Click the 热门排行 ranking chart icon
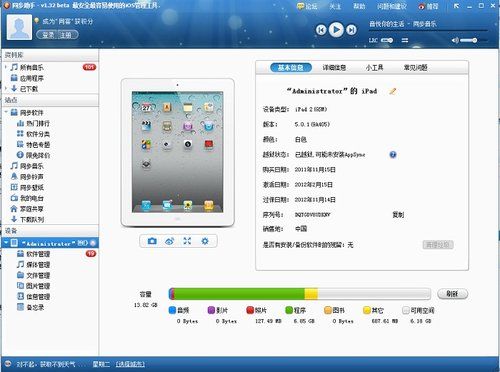This screenshot has width=500, height=372. [20, 123]
